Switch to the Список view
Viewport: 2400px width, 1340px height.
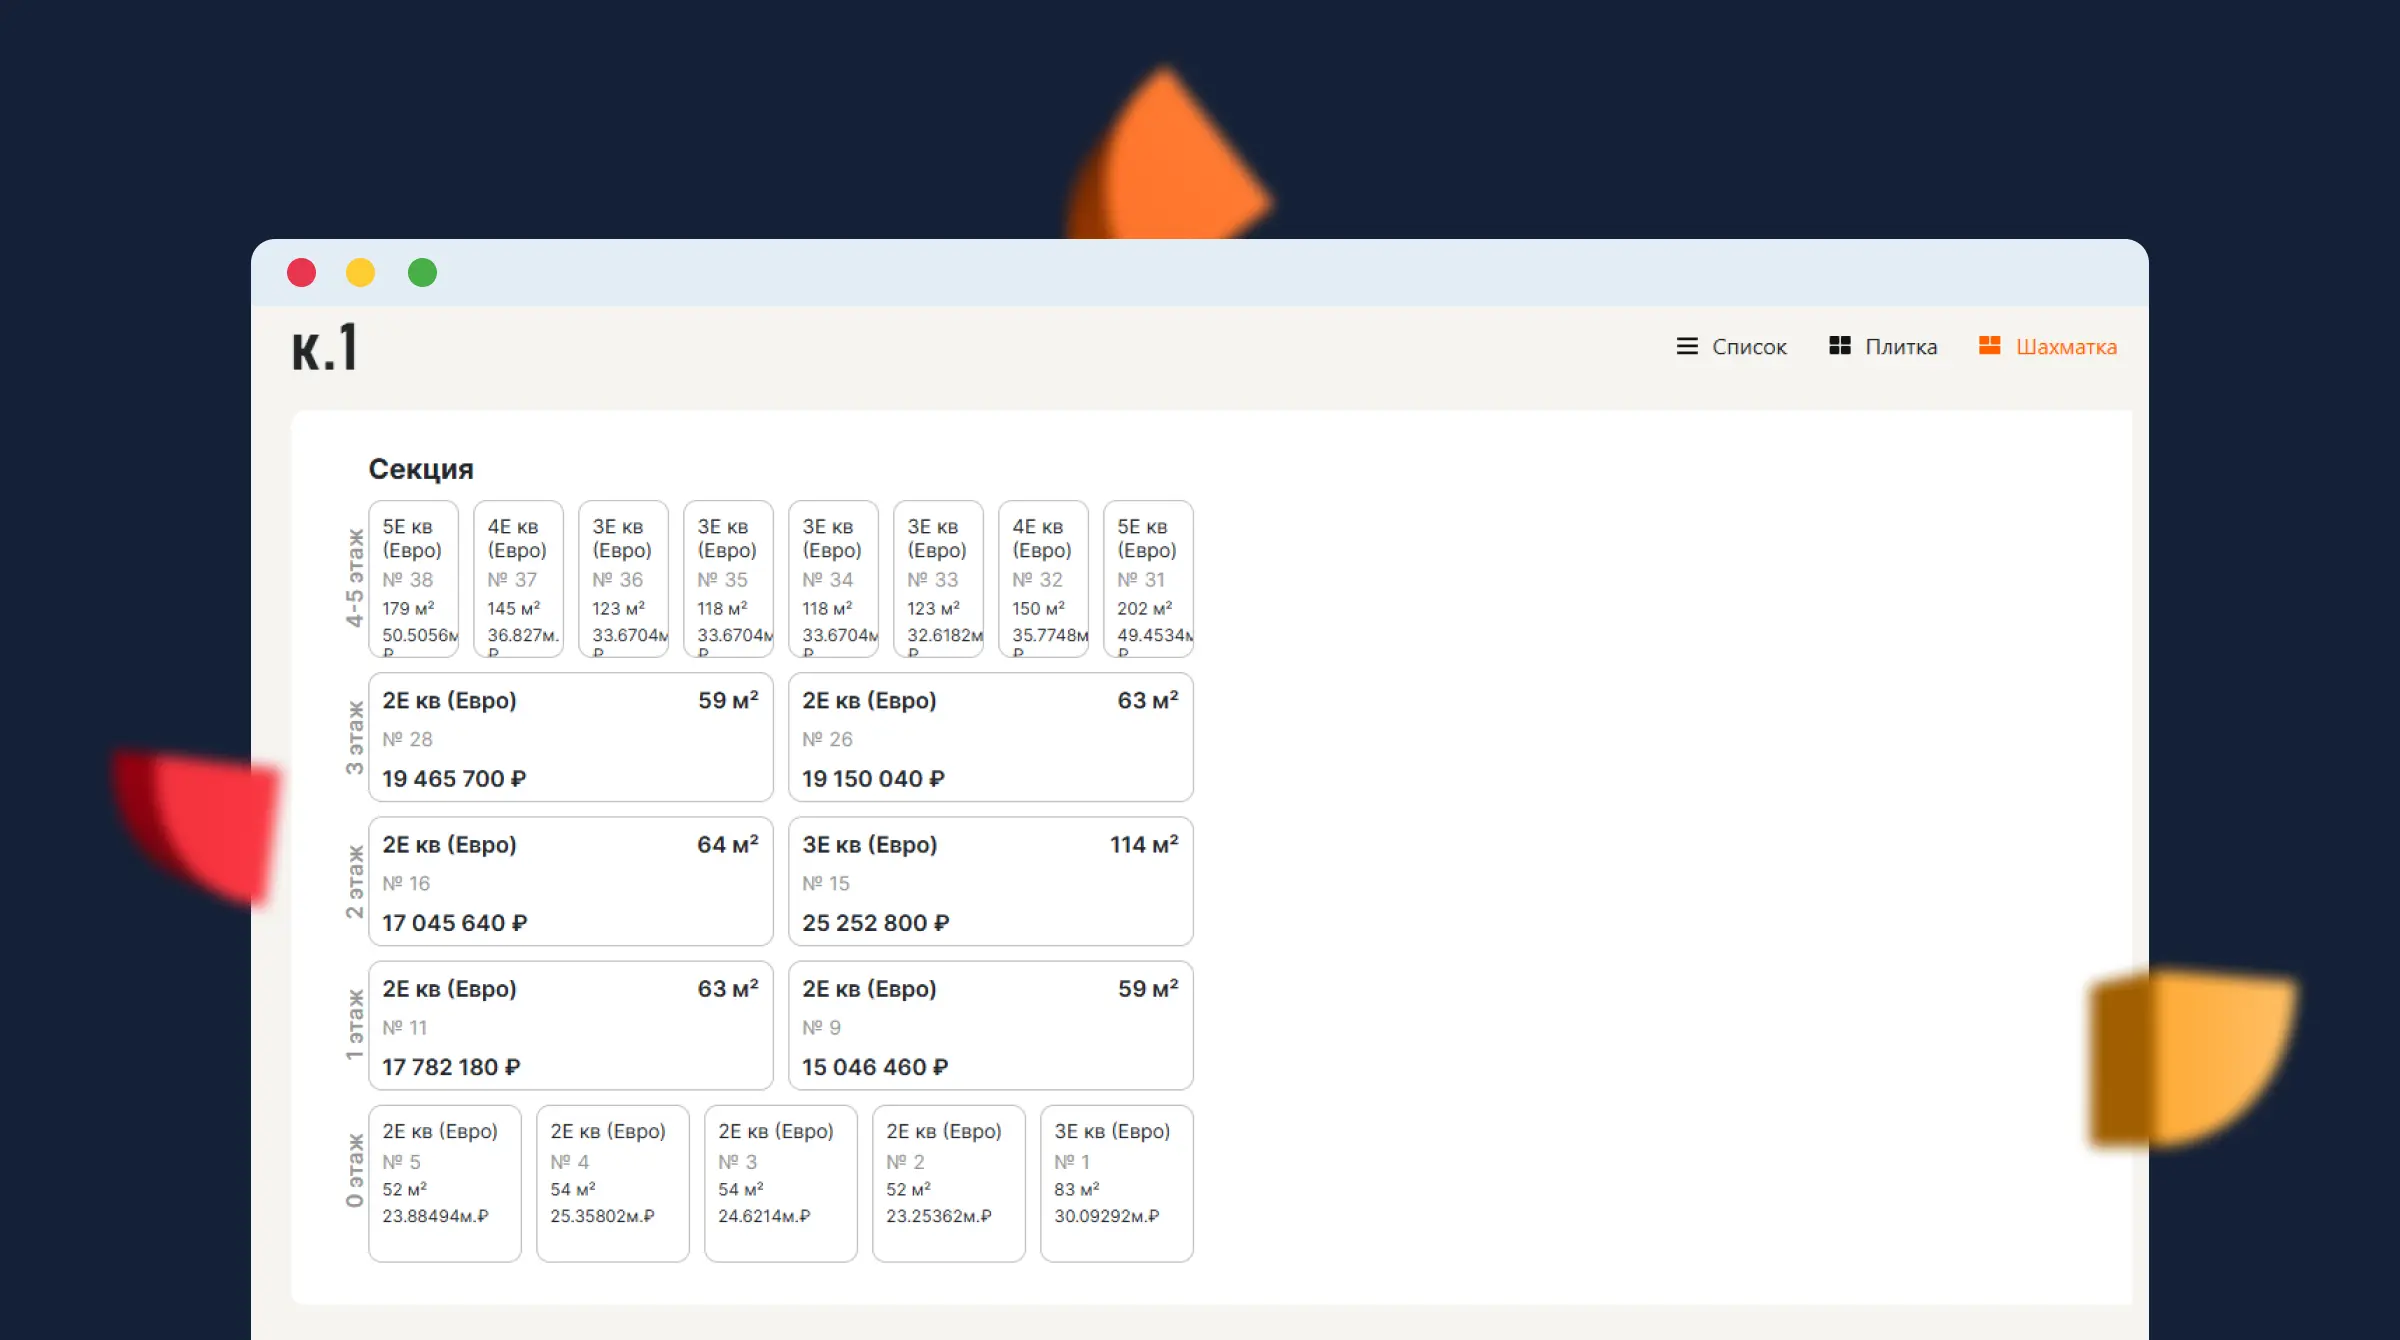pyautogui.click(x=1748, y=347)
